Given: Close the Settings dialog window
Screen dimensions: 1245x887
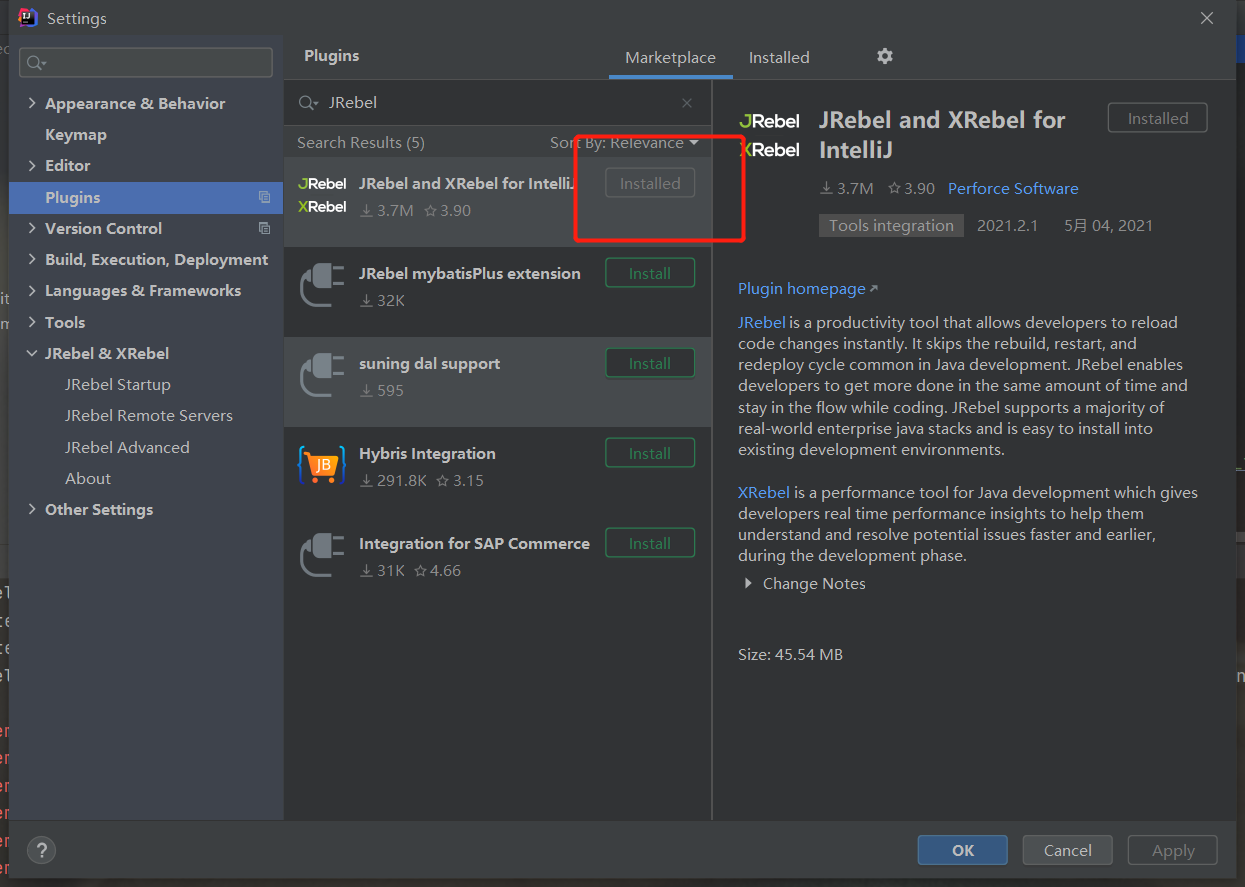Looking at the screenshot, I should click(x=1207, y=18).
